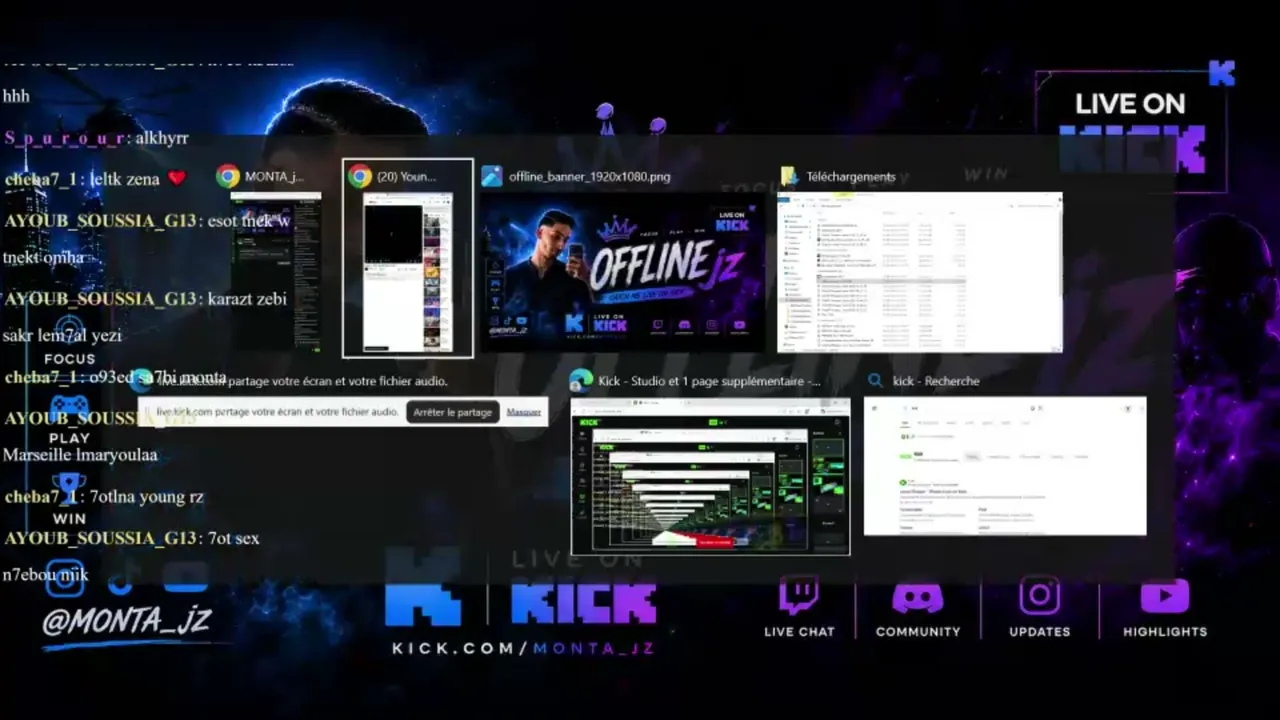Screen dimensions: 1280x720
Task: Click the chat message cheba7_1: 7otlna young rz
Action: (x=103, y=497)
